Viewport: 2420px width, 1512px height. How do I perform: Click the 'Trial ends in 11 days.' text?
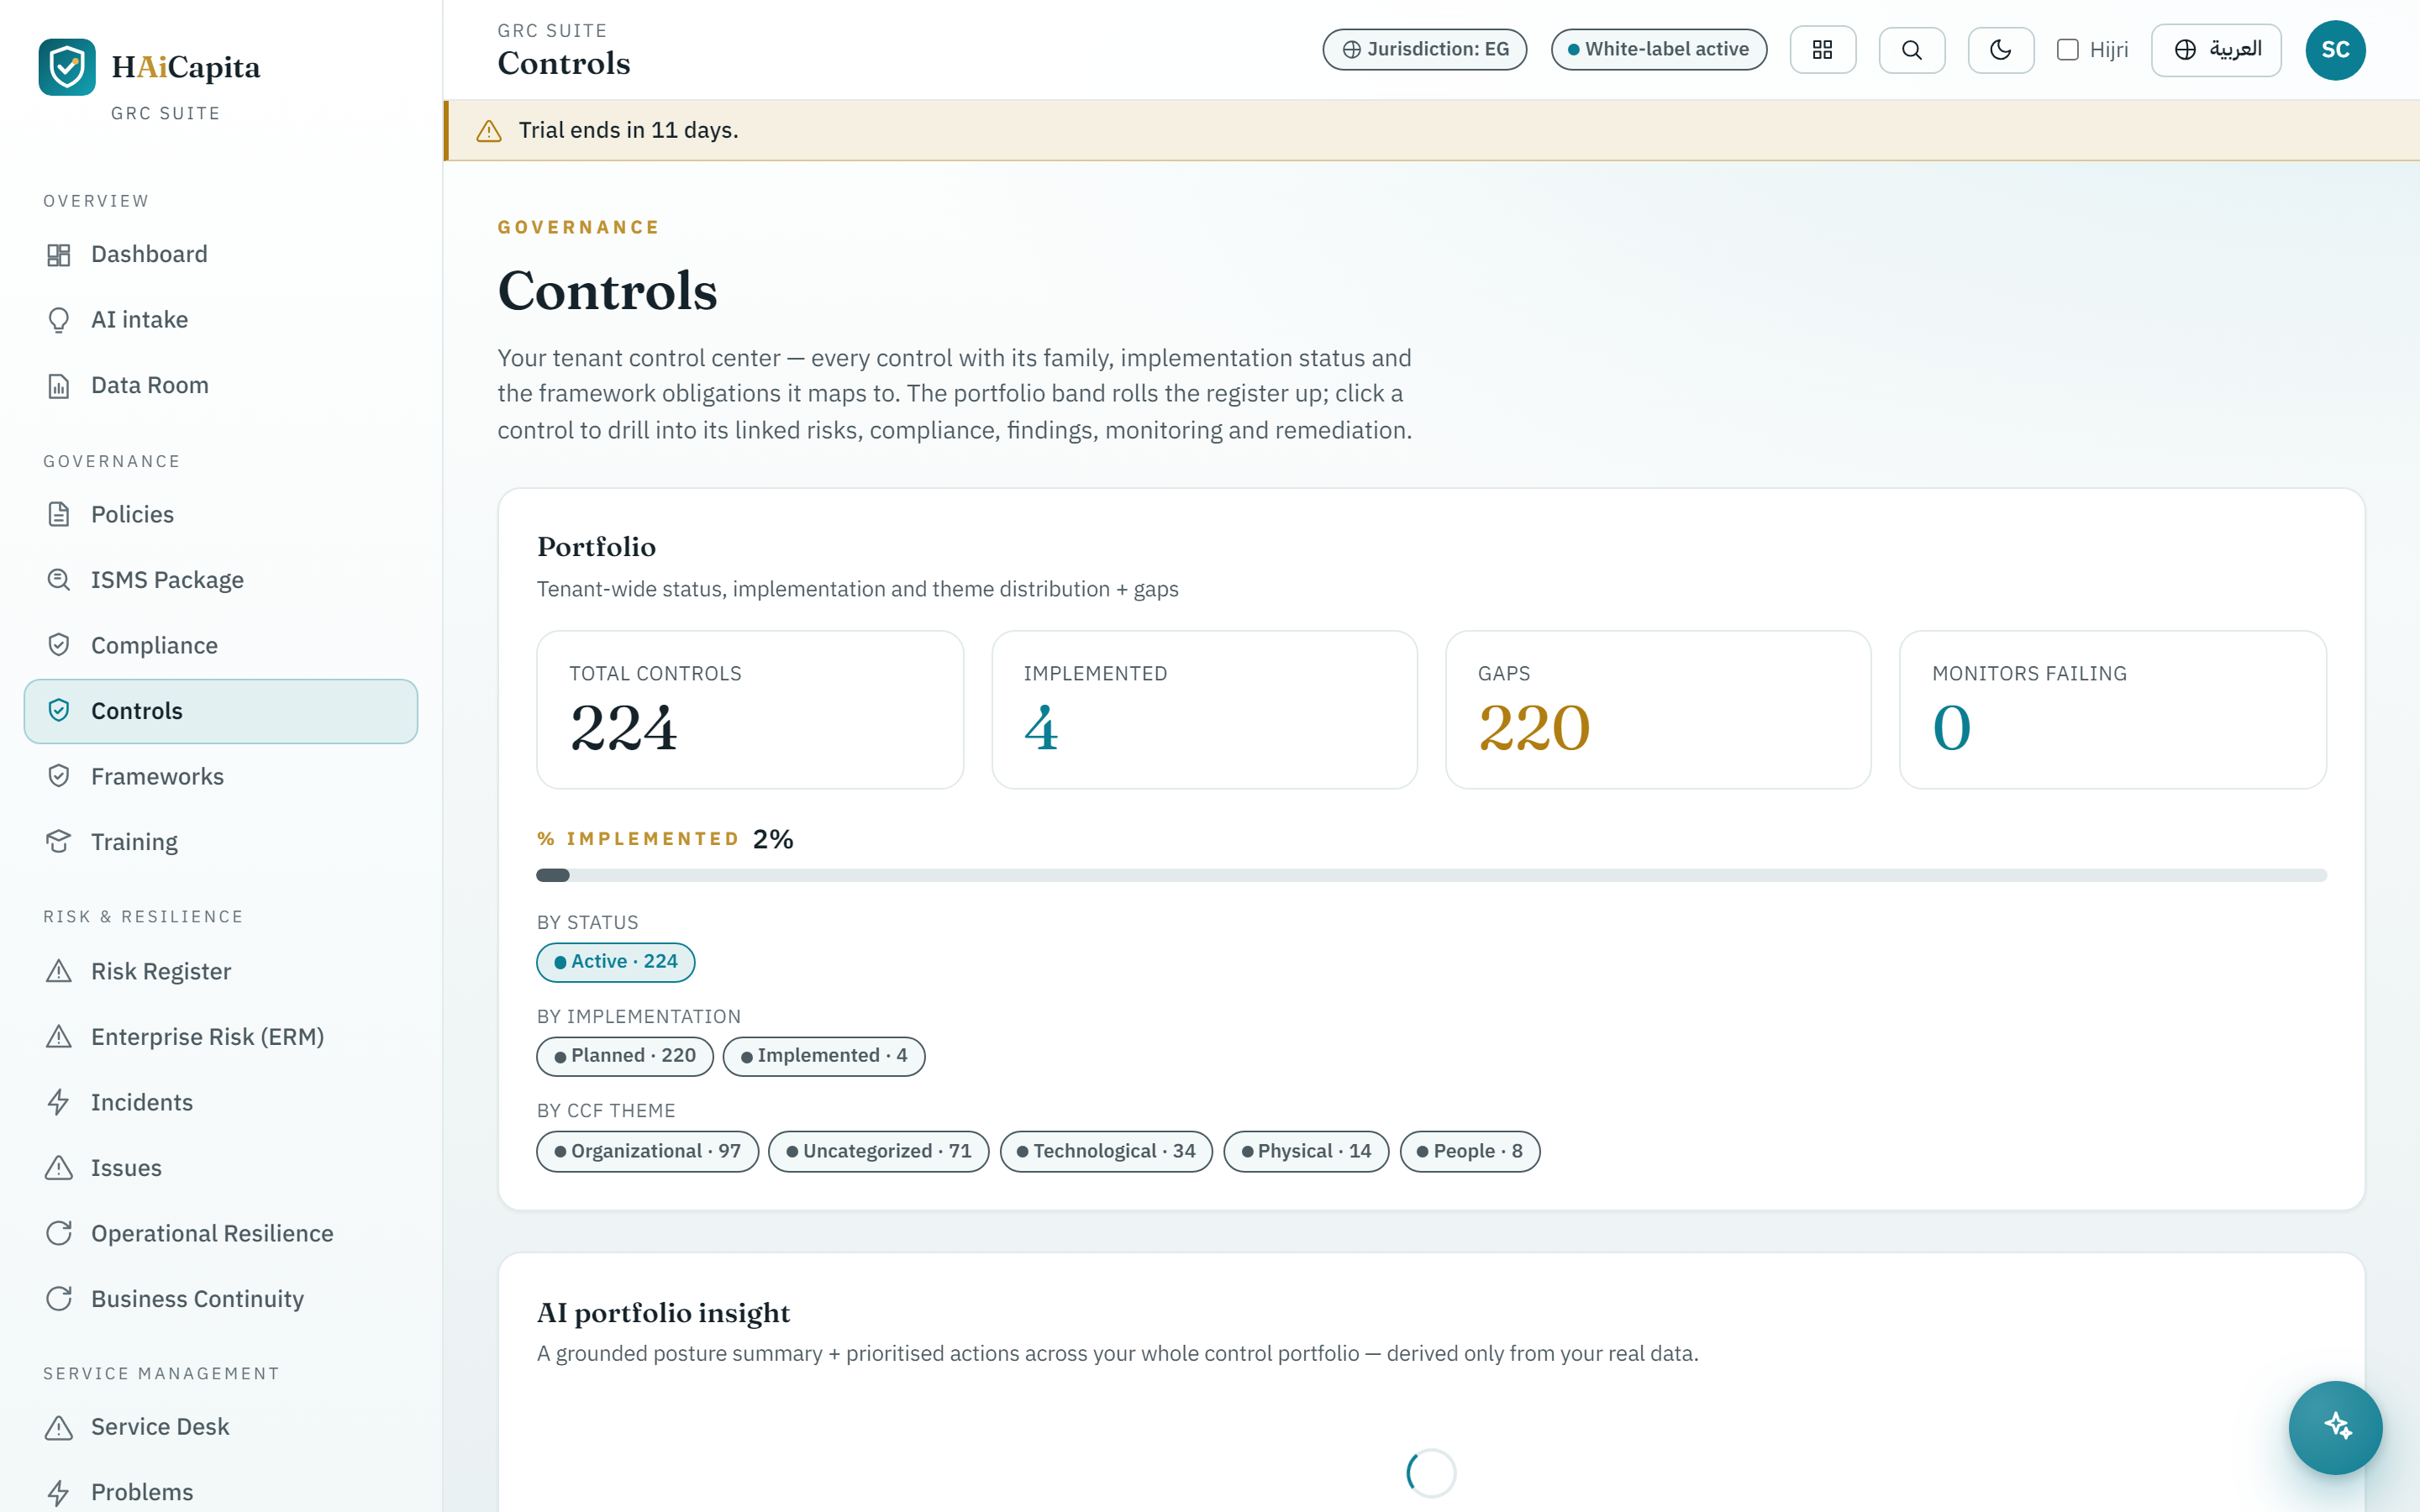pyautogui.click(x=628, y=131)
